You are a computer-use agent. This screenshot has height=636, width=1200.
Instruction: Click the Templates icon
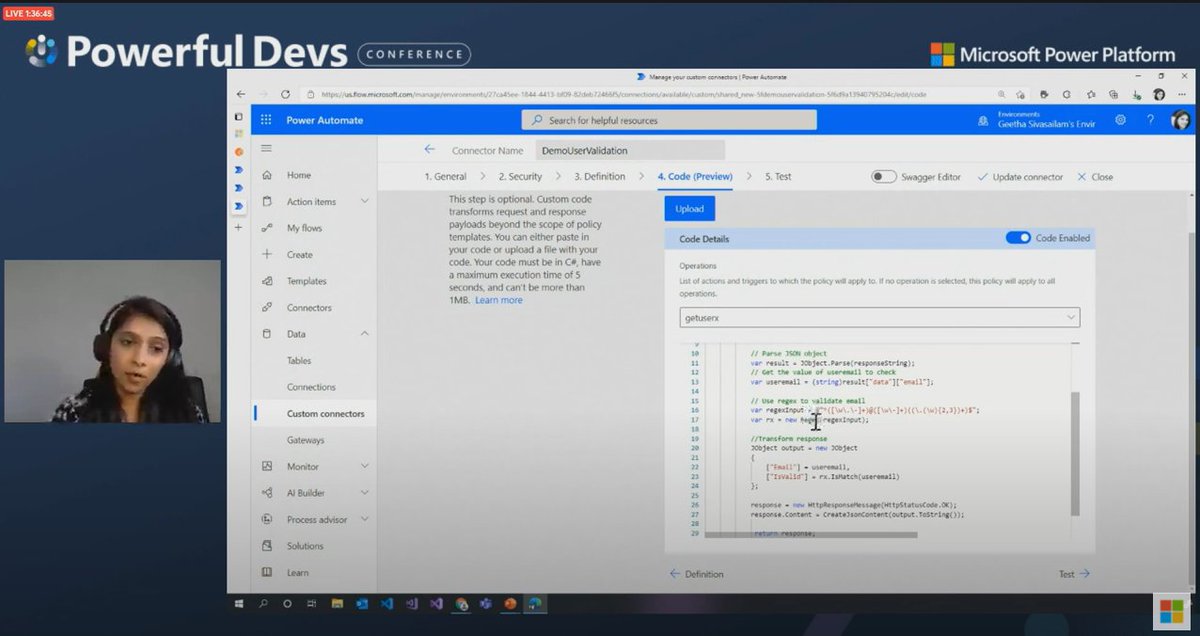pyautogui.click(x=267, y=281)
